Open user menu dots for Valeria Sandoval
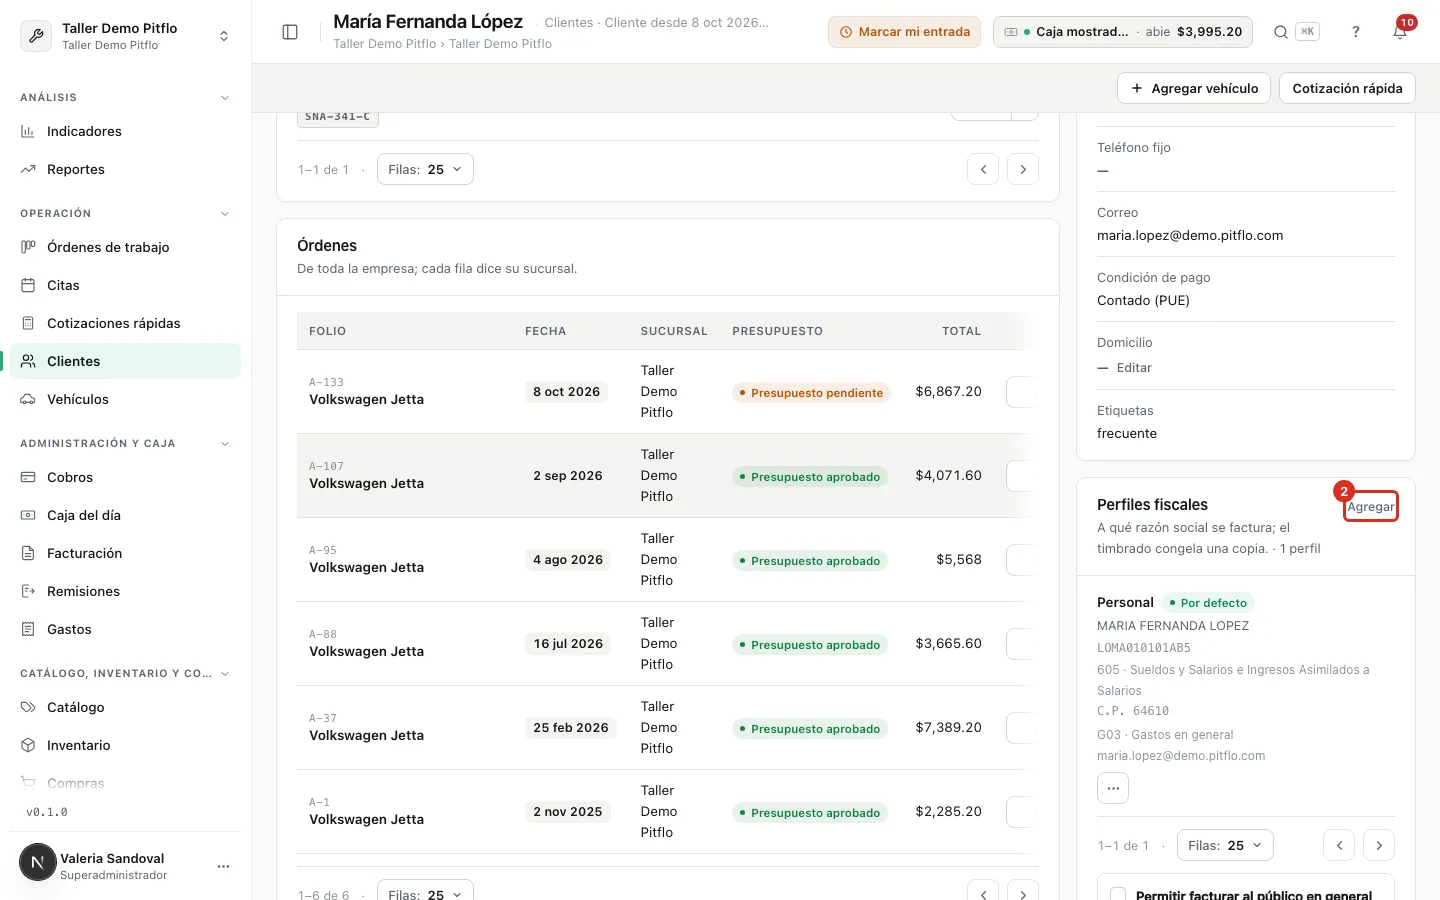Viewport: 1440px width, 900px height. coord(223,866)
